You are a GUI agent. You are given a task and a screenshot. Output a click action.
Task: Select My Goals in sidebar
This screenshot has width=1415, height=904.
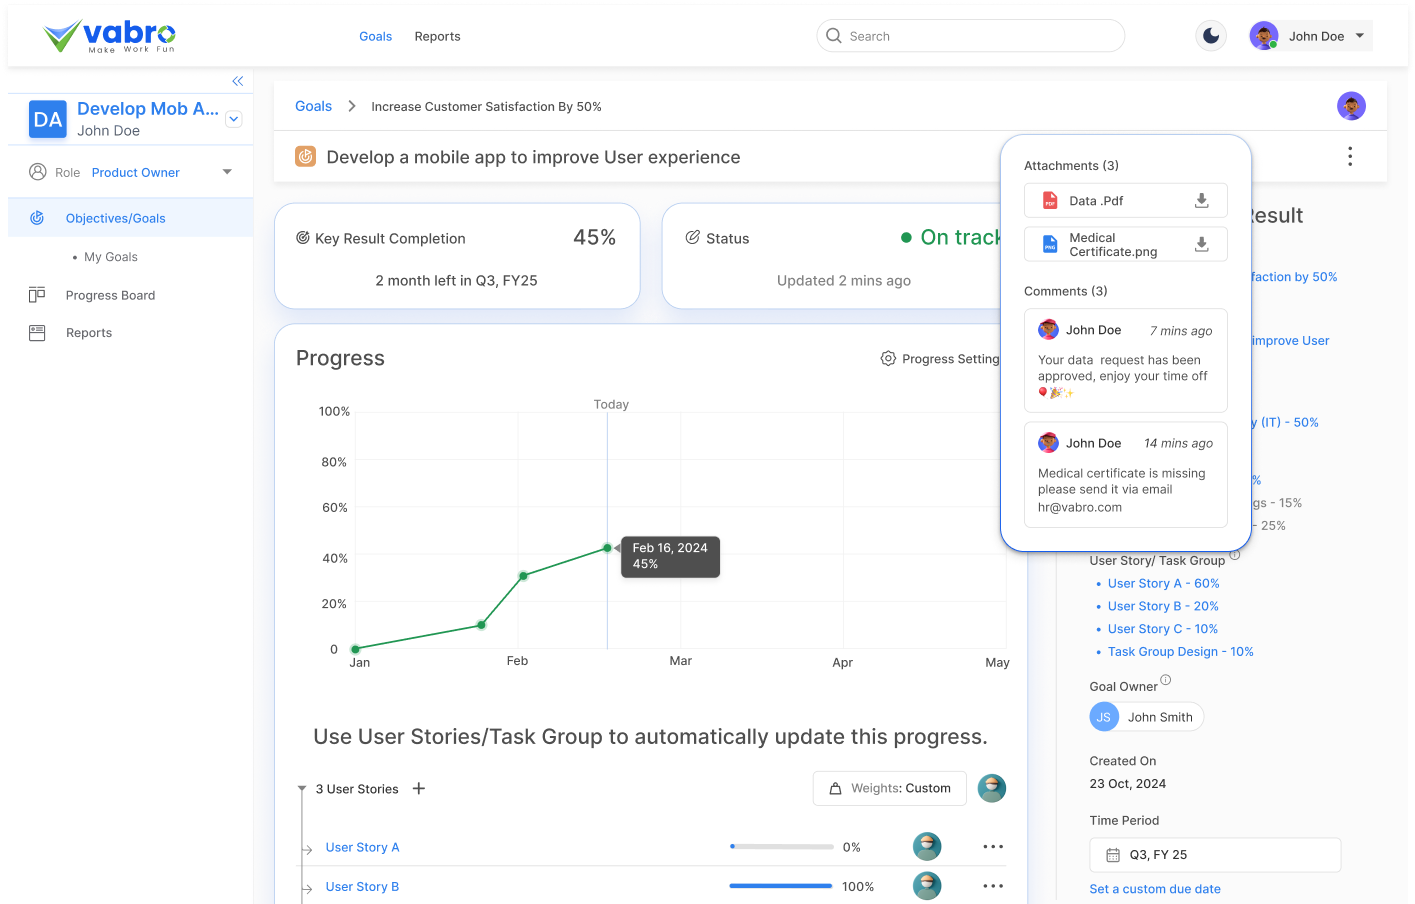pyautogui.click(x=111, y=257)
